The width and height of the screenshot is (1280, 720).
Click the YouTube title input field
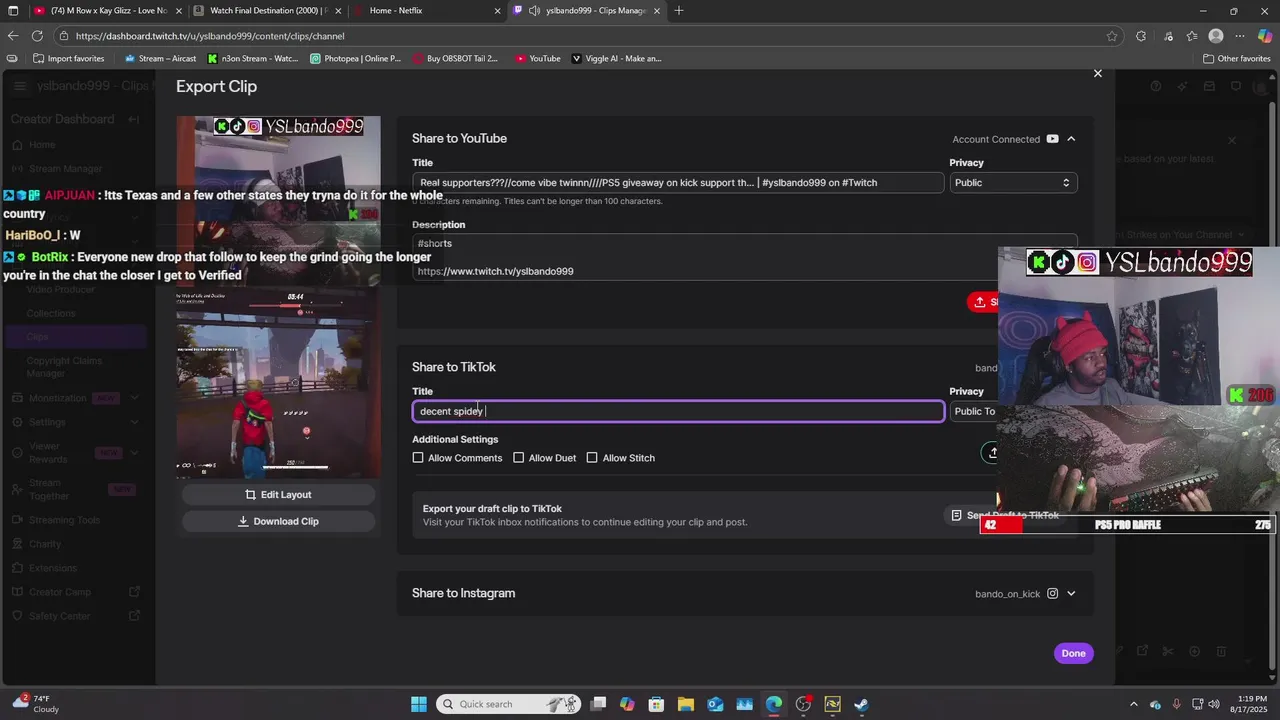click(678, 183)
